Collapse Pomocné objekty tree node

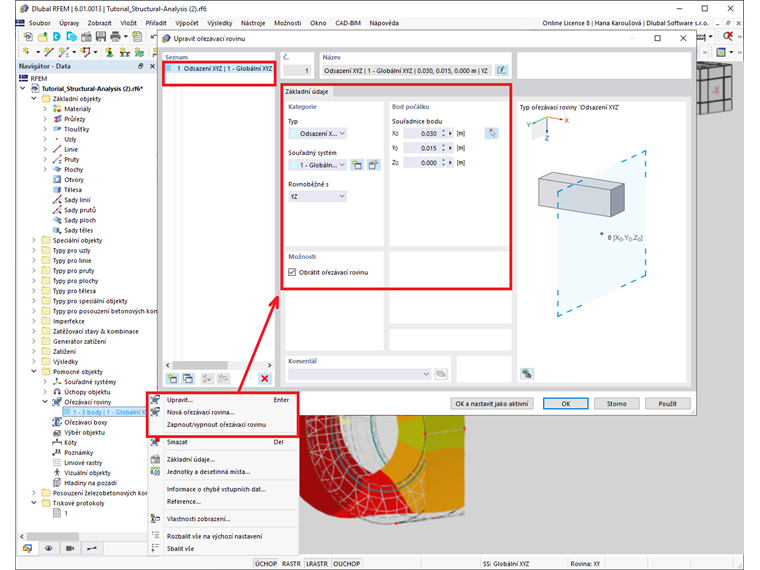pos(34,371)
